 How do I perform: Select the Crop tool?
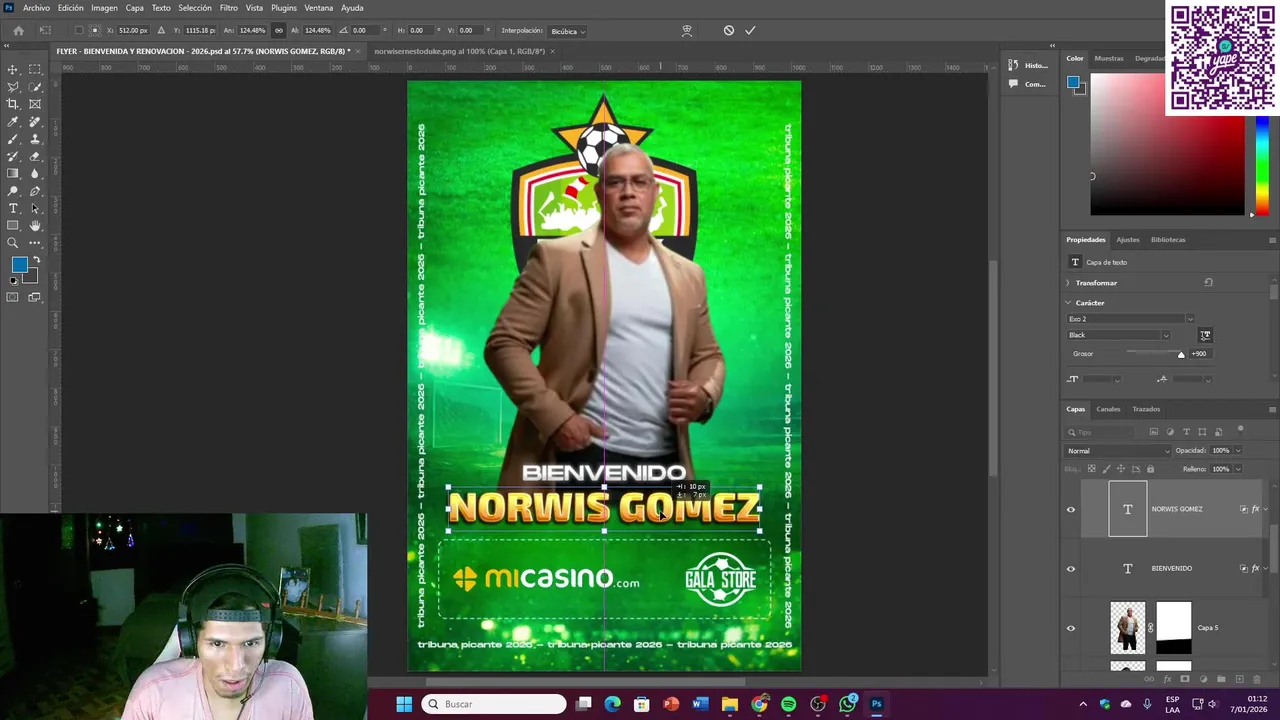tap(13, 104)
